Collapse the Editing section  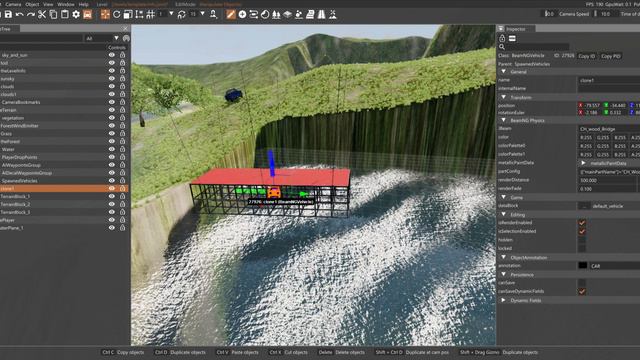[x=504, y=214]
